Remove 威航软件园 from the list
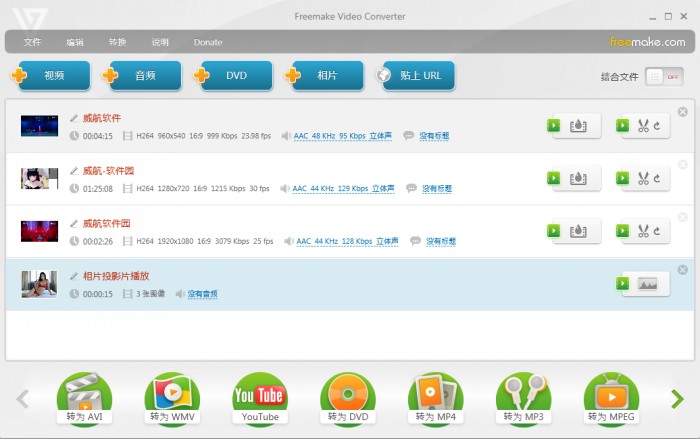 coord(683,217)
